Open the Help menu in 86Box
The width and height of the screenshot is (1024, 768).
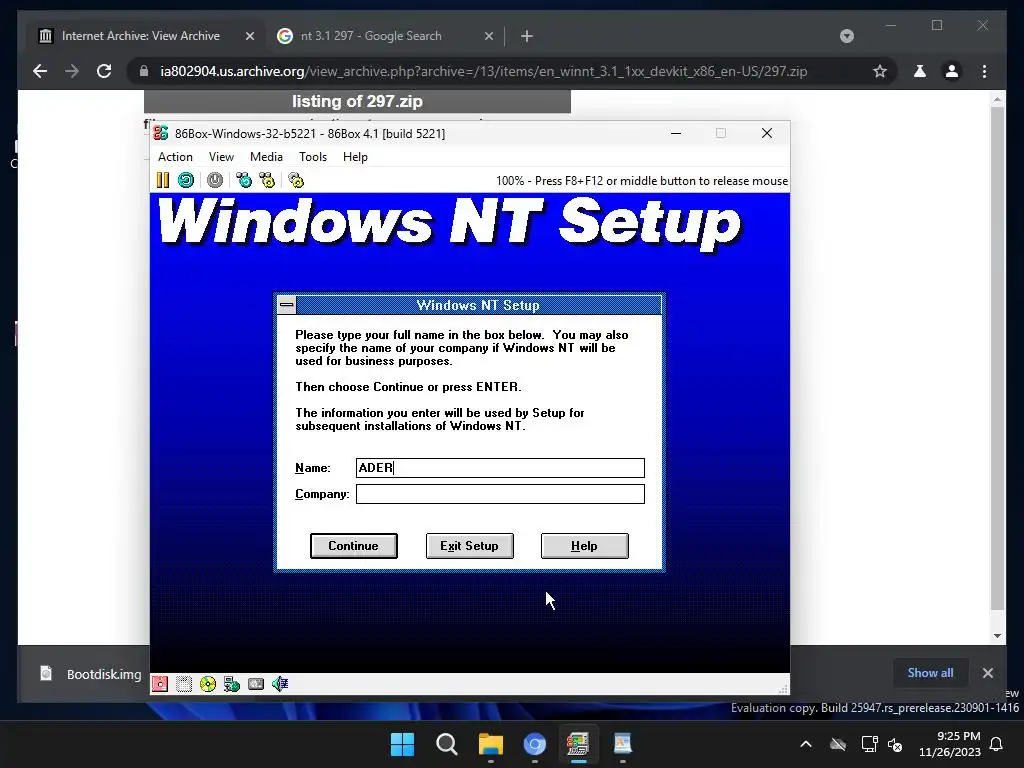355,157
